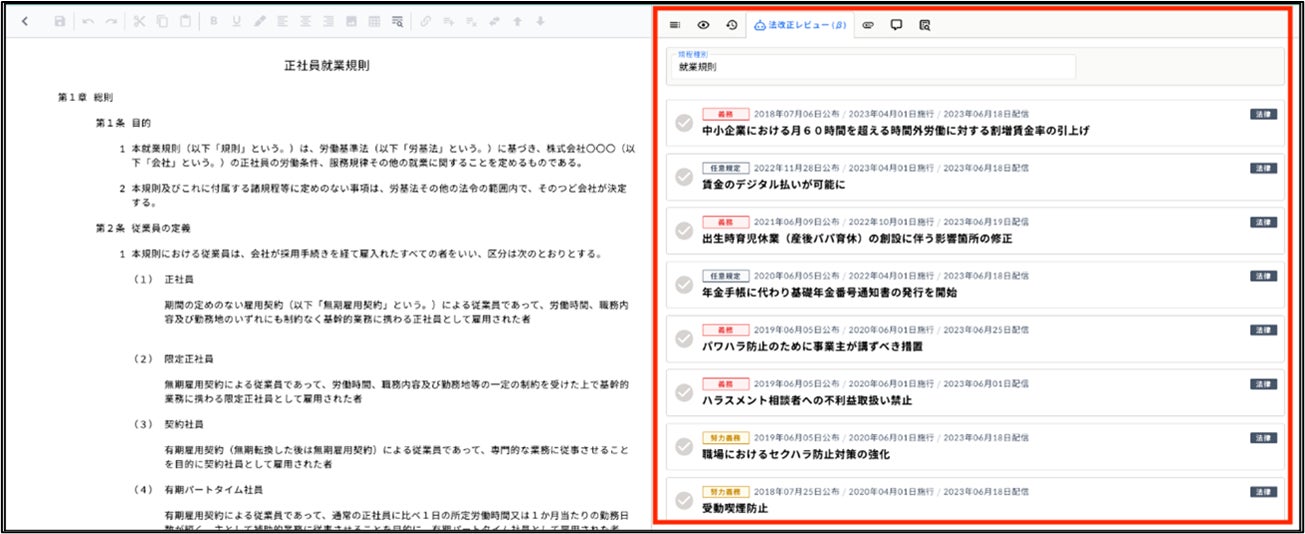Align text left
The width and height of the screenshot is (1305, 534).
point(283,21)
